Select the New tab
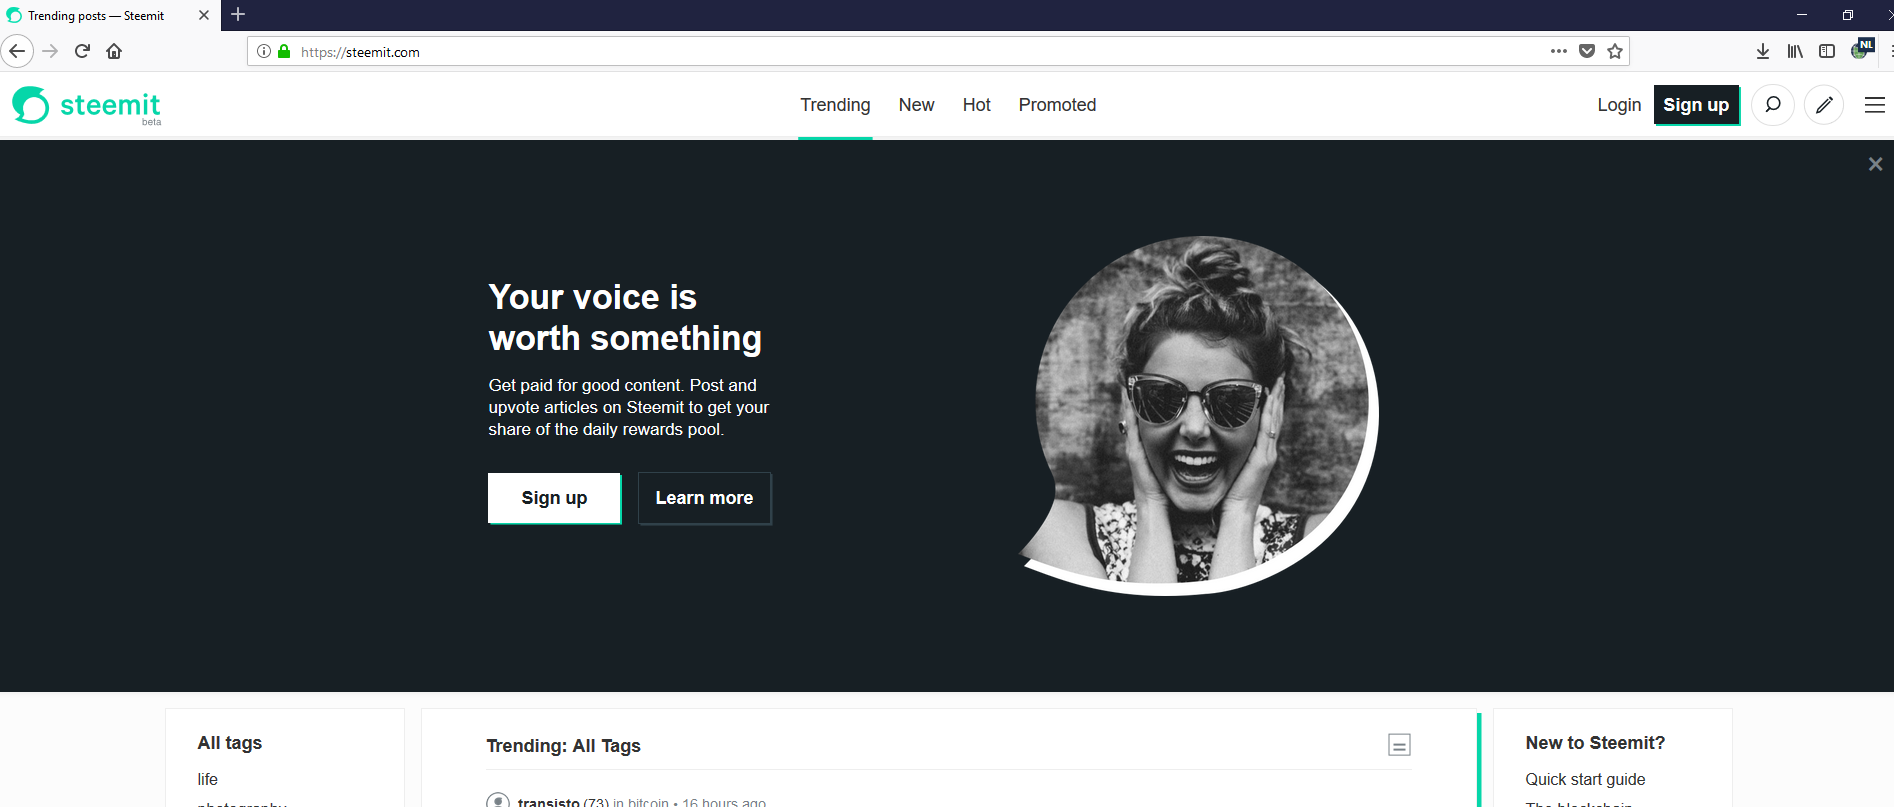Viewport: 1894px width, 807px height. click(916, 105)
